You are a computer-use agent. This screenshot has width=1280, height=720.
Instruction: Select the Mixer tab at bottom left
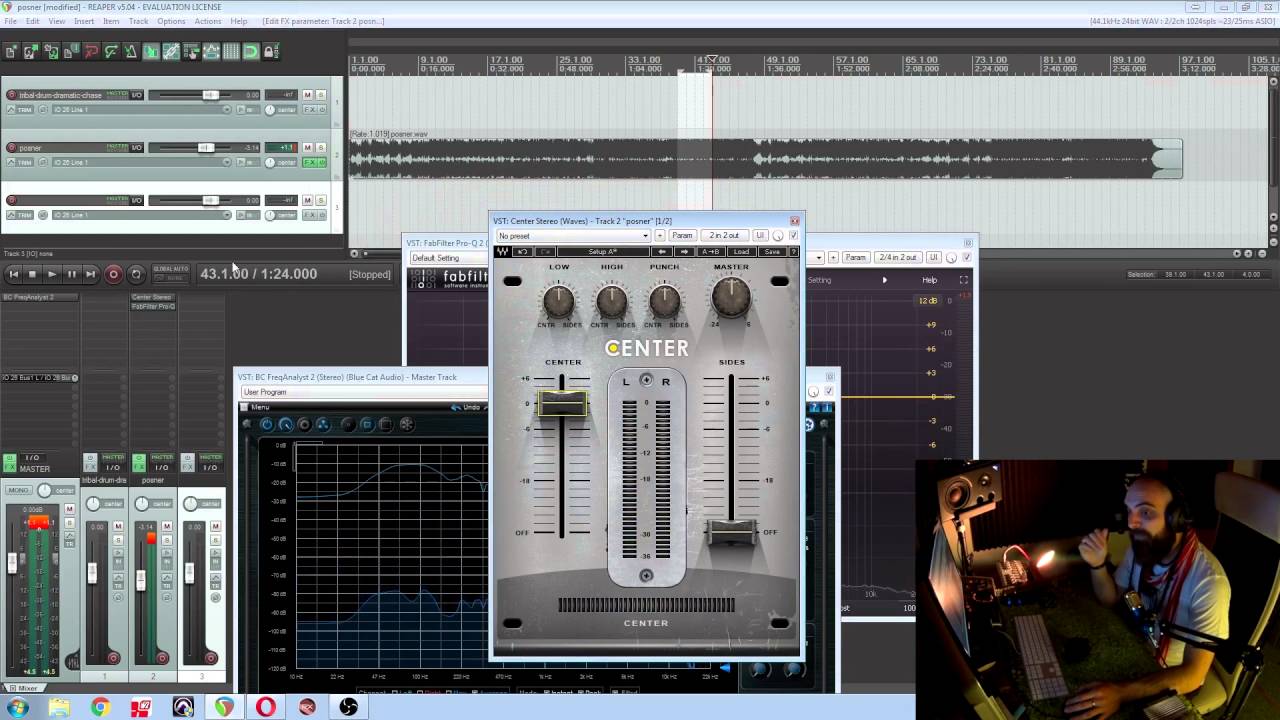(23, 688)
